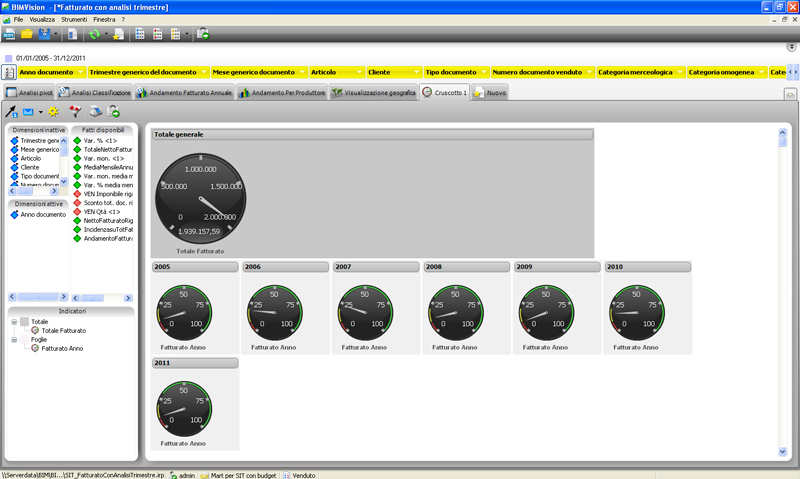Image resolution: width=800 pixels, height=479 pixels.
Task: Select Var. % <1> fact
Action: tap(100, 141)
